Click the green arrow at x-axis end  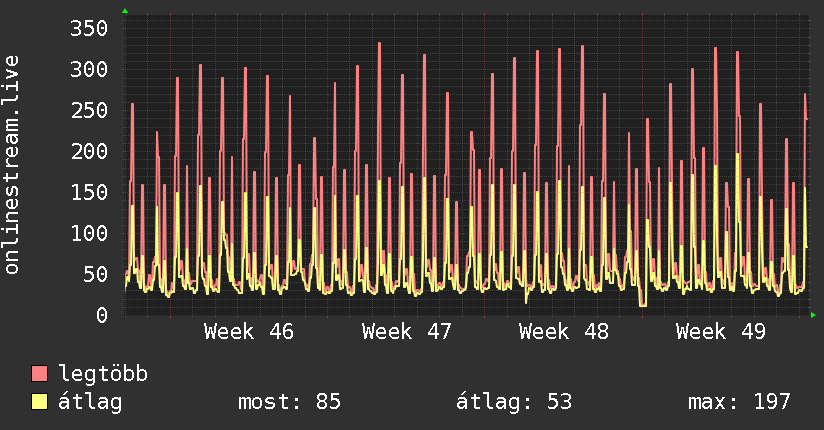(x=813, y=315)
